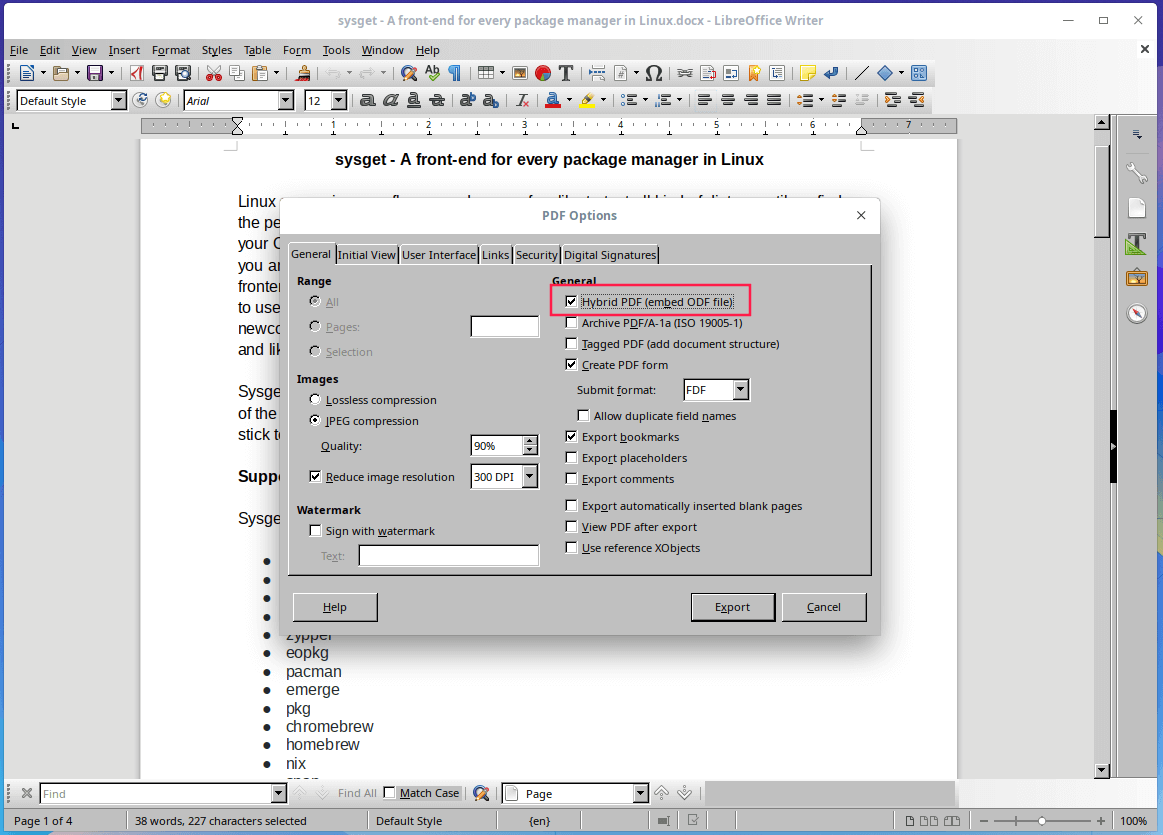
Task: Open the Arial font name dropdown
Action: click(286, 100)
